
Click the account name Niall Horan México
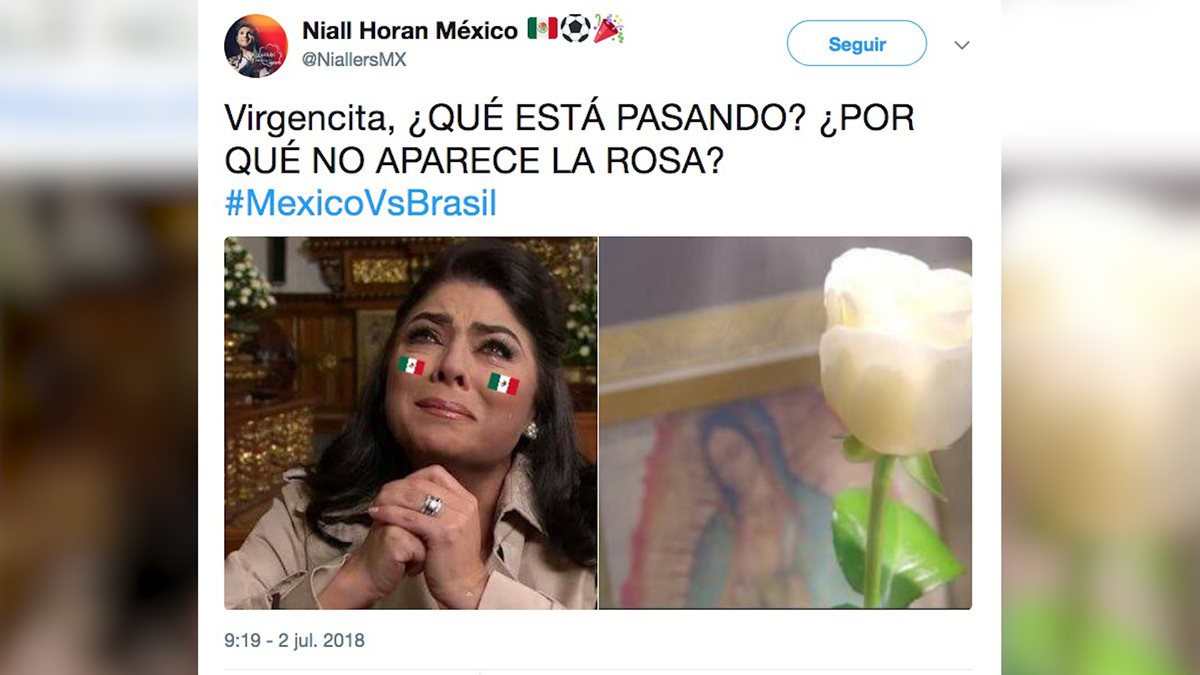click(x=410, y=31)
